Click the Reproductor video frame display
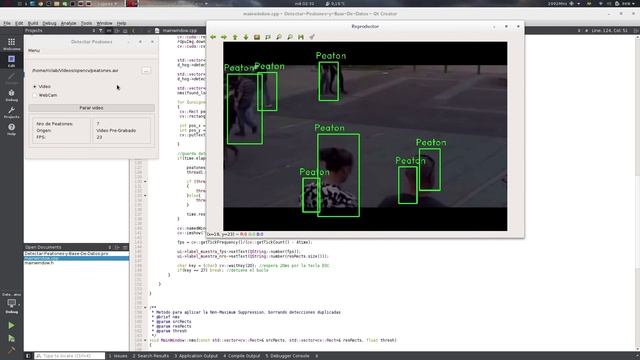This screenshot has width=640, height=360. tap(365, 136)
